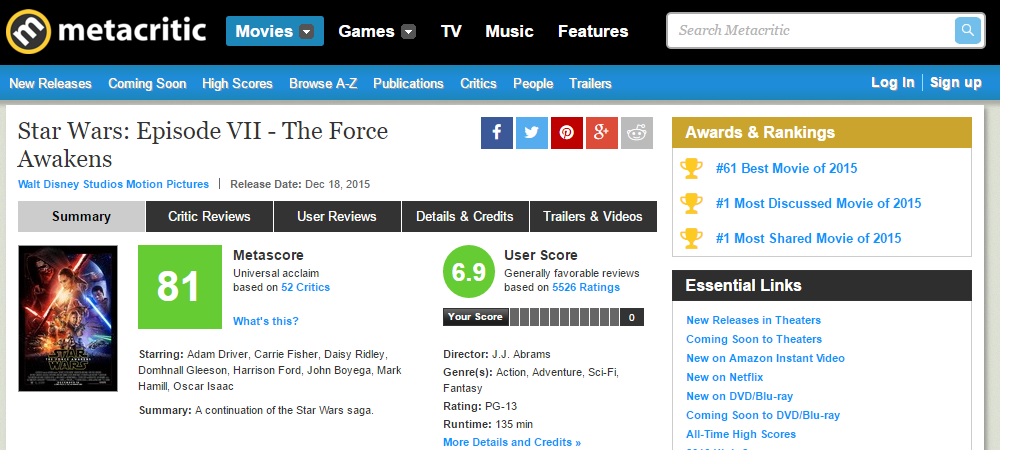This screenshot has height=464, width=1010.
Task: Open the 52 Critics link
Action: coord(305,287)
